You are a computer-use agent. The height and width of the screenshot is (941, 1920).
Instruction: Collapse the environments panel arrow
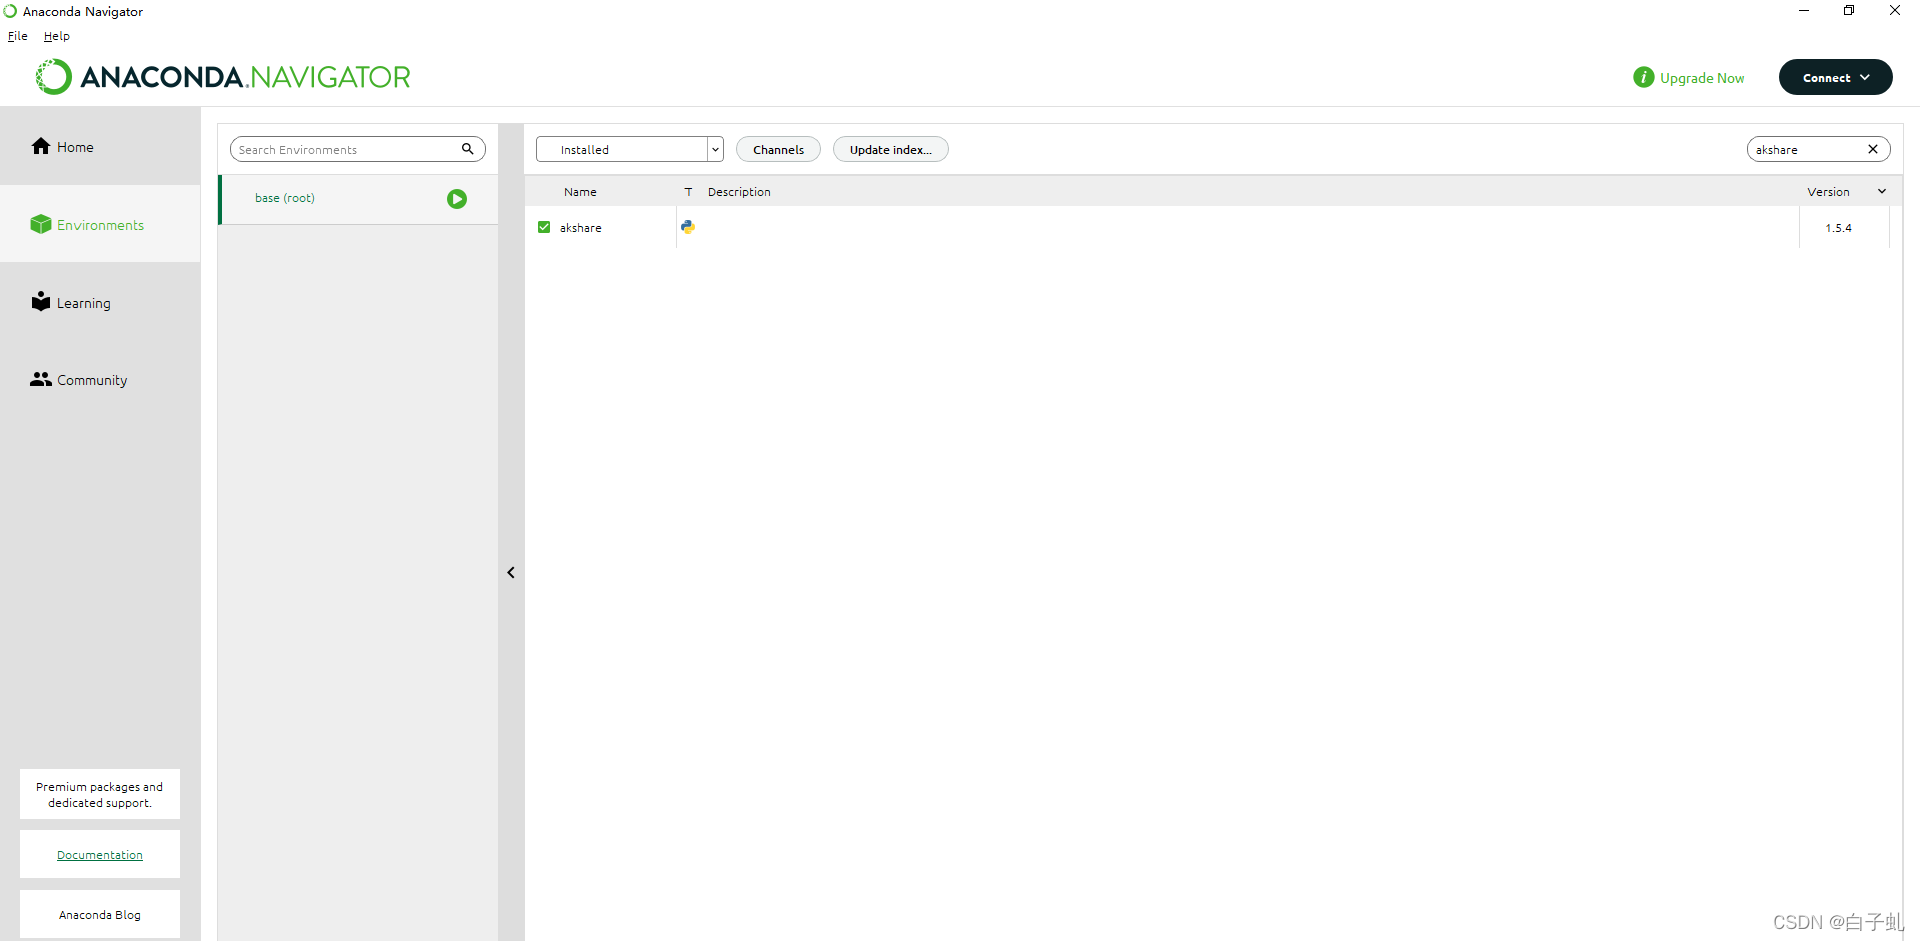[x=511, y=573]
